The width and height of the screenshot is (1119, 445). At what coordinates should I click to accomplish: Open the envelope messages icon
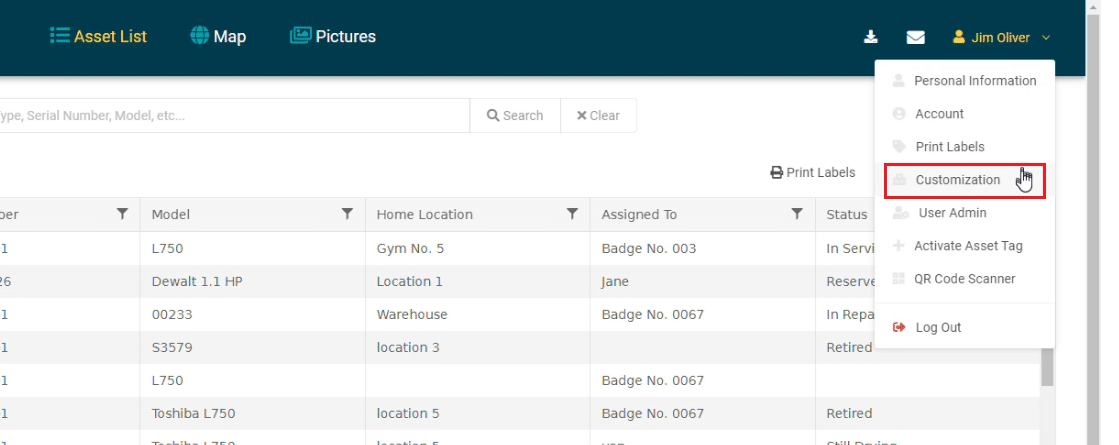(x=915, y=37)
